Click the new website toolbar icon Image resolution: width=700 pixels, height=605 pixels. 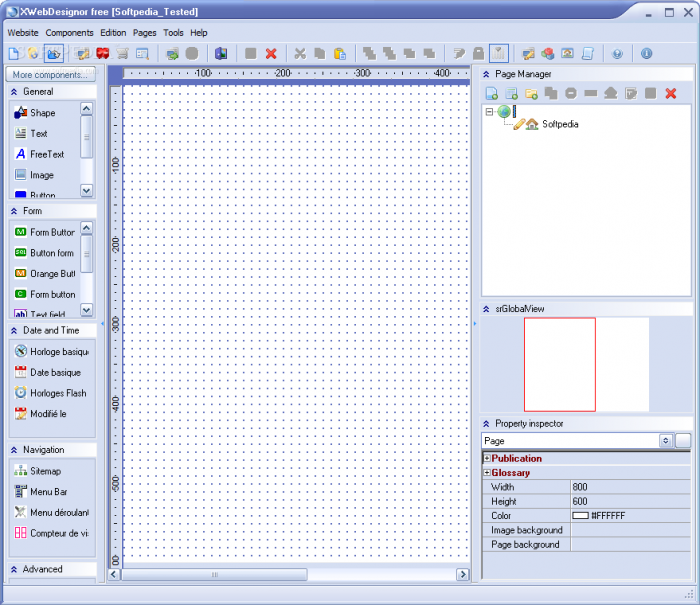pyautogui.click(x=14, y=53)
